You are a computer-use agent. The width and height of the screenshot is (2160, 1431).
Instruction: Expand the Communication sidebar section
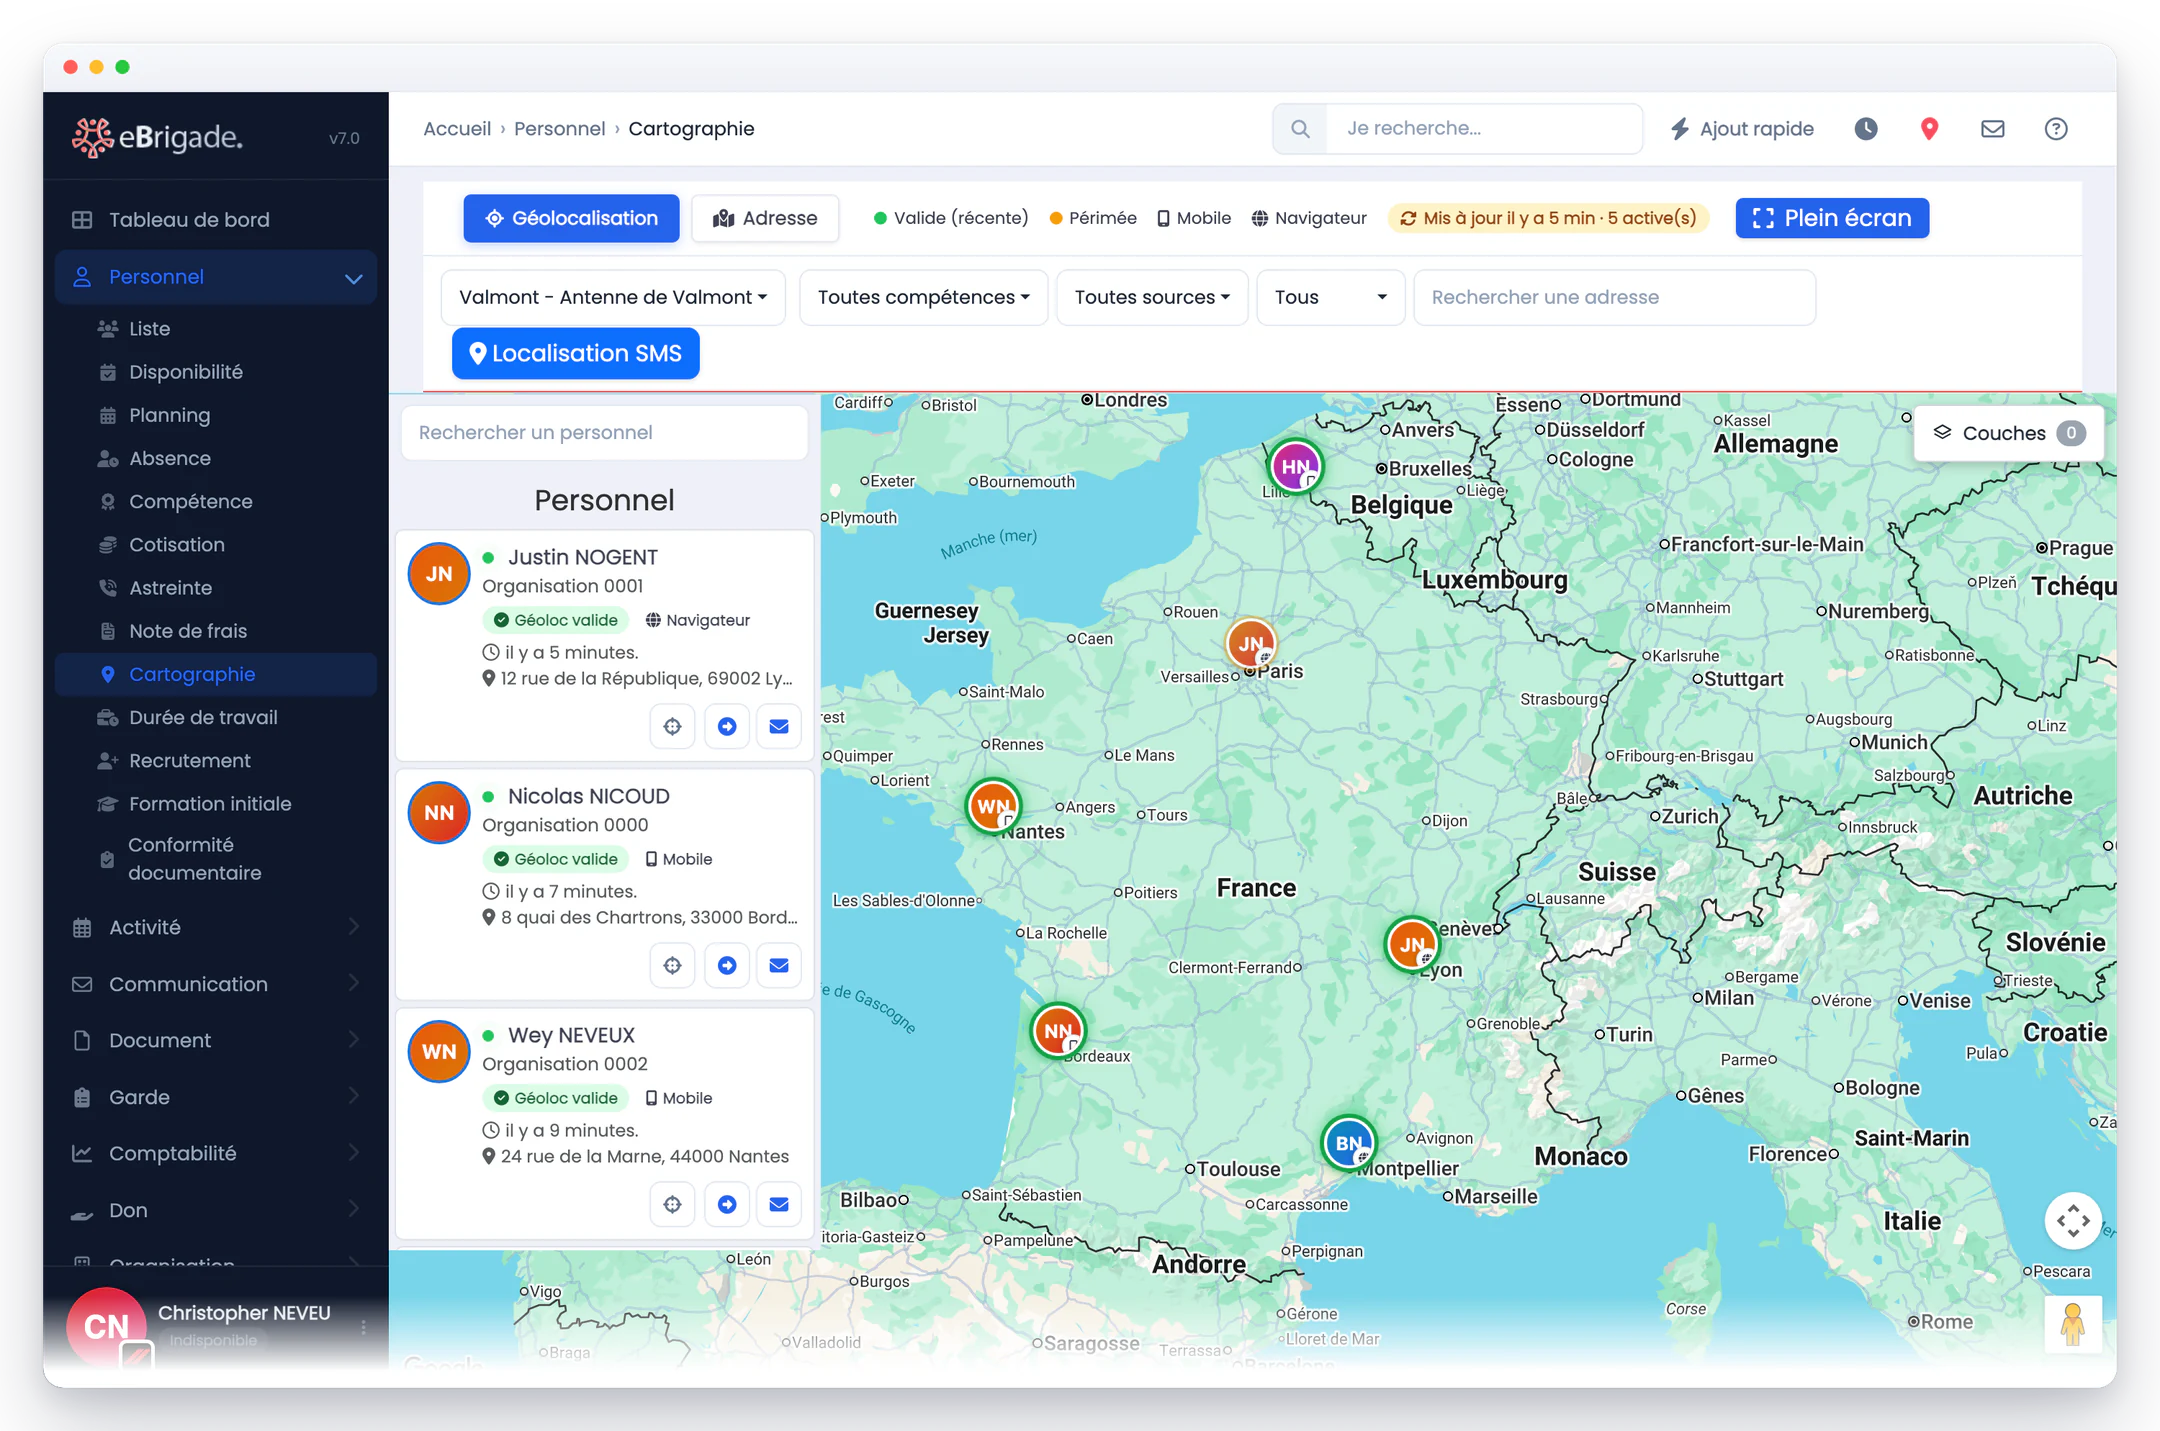tap(216, 984)
